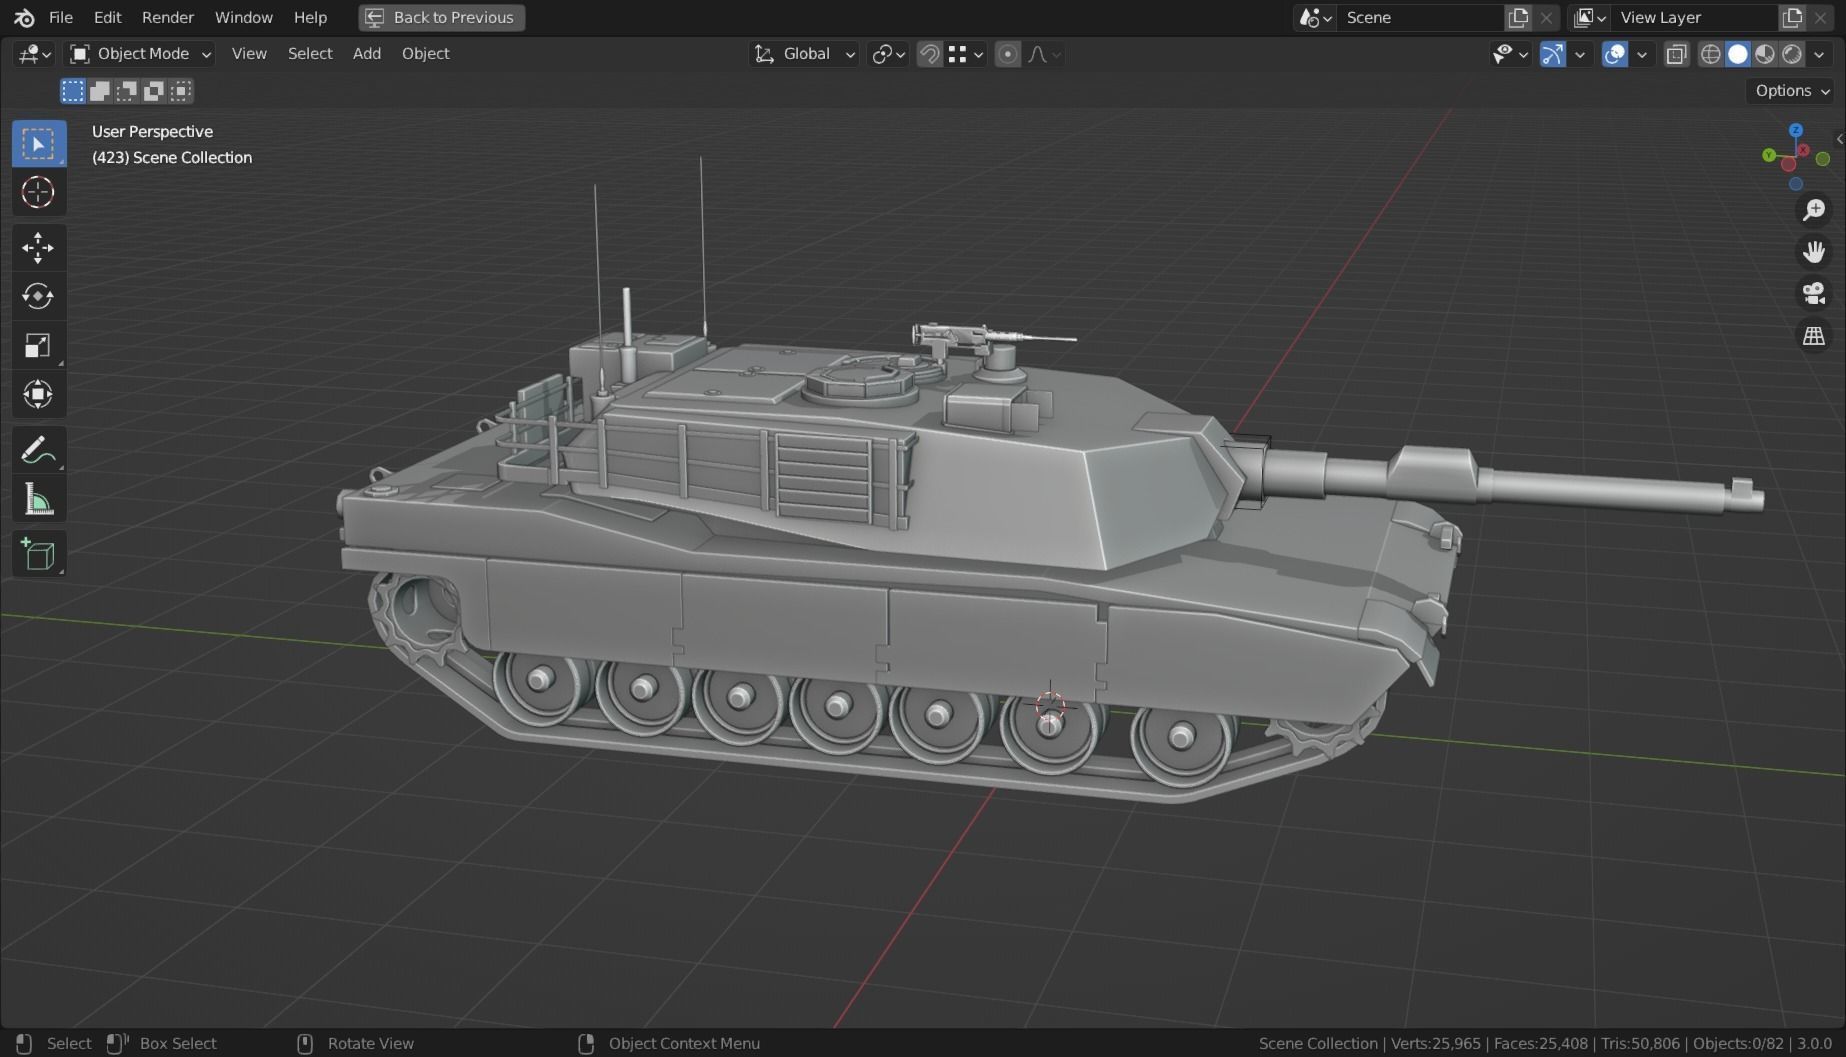
Task: Select the Scale tool
Action: pos(38,346)
